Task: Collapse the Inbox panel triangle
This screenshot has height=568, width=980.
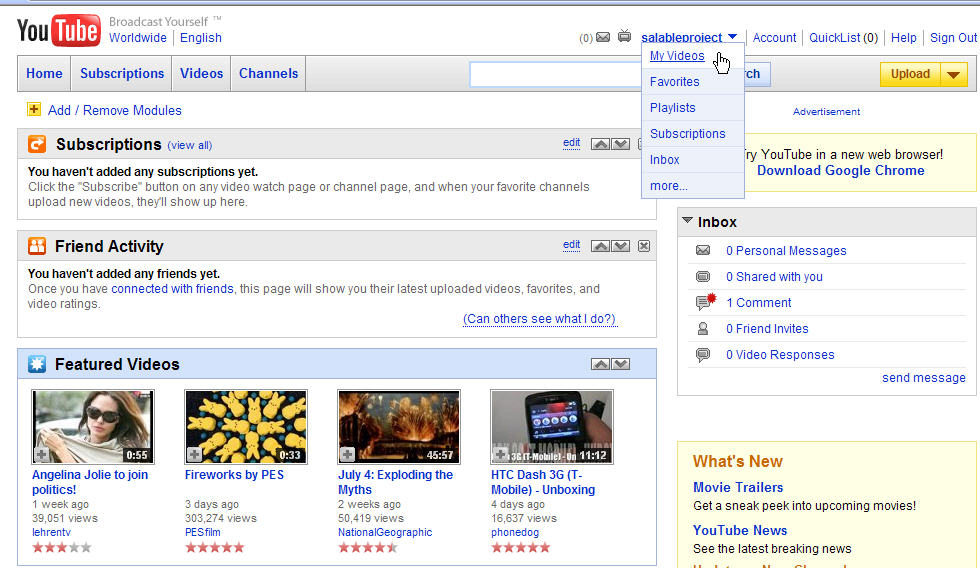Action: (x=688, y=221)
